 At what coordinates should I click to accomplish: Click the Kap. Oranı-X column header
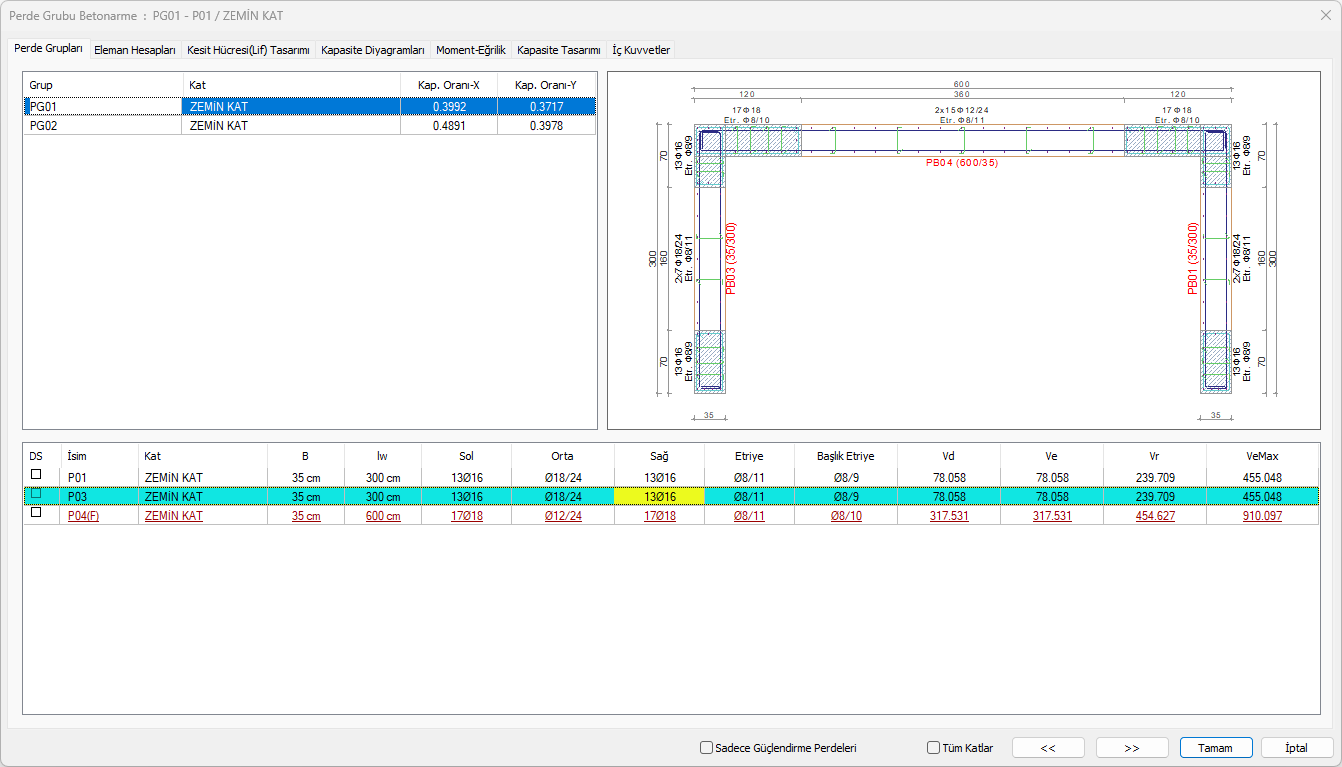point(448,85)
